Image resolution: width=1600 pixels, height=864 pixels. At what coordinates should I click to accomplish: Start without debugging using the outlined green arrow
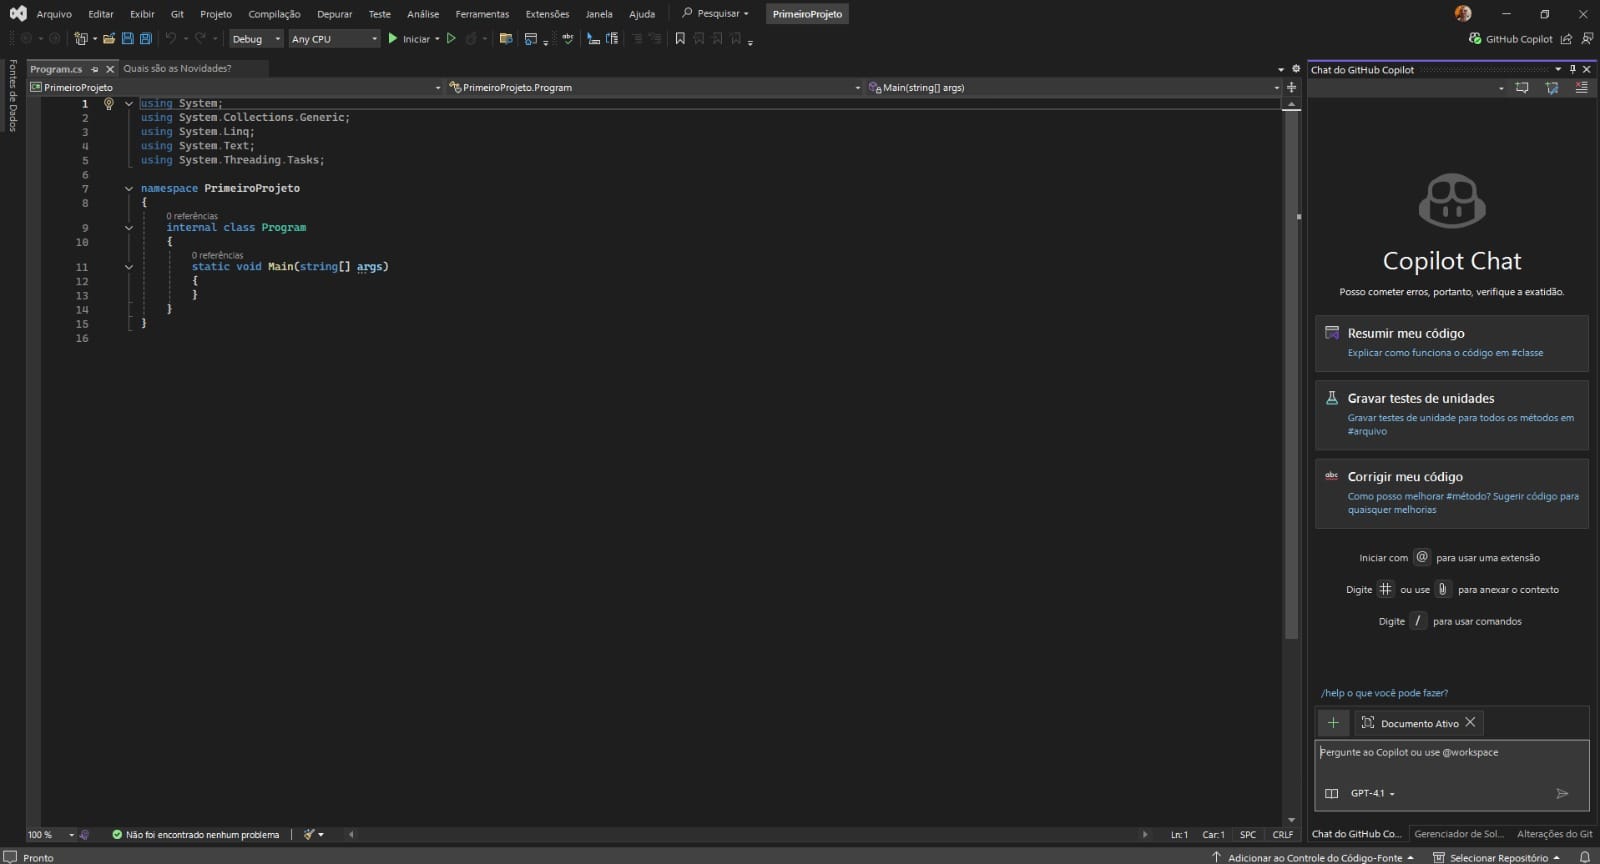point(451,39)
